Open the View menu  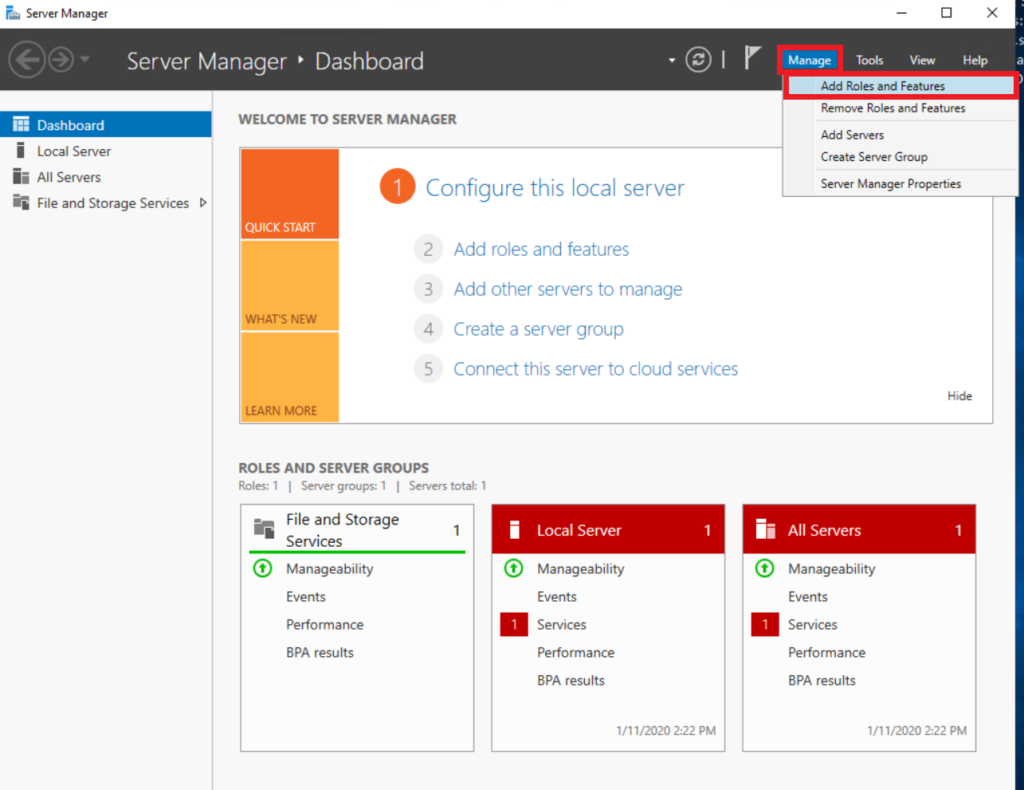[922, 60]
